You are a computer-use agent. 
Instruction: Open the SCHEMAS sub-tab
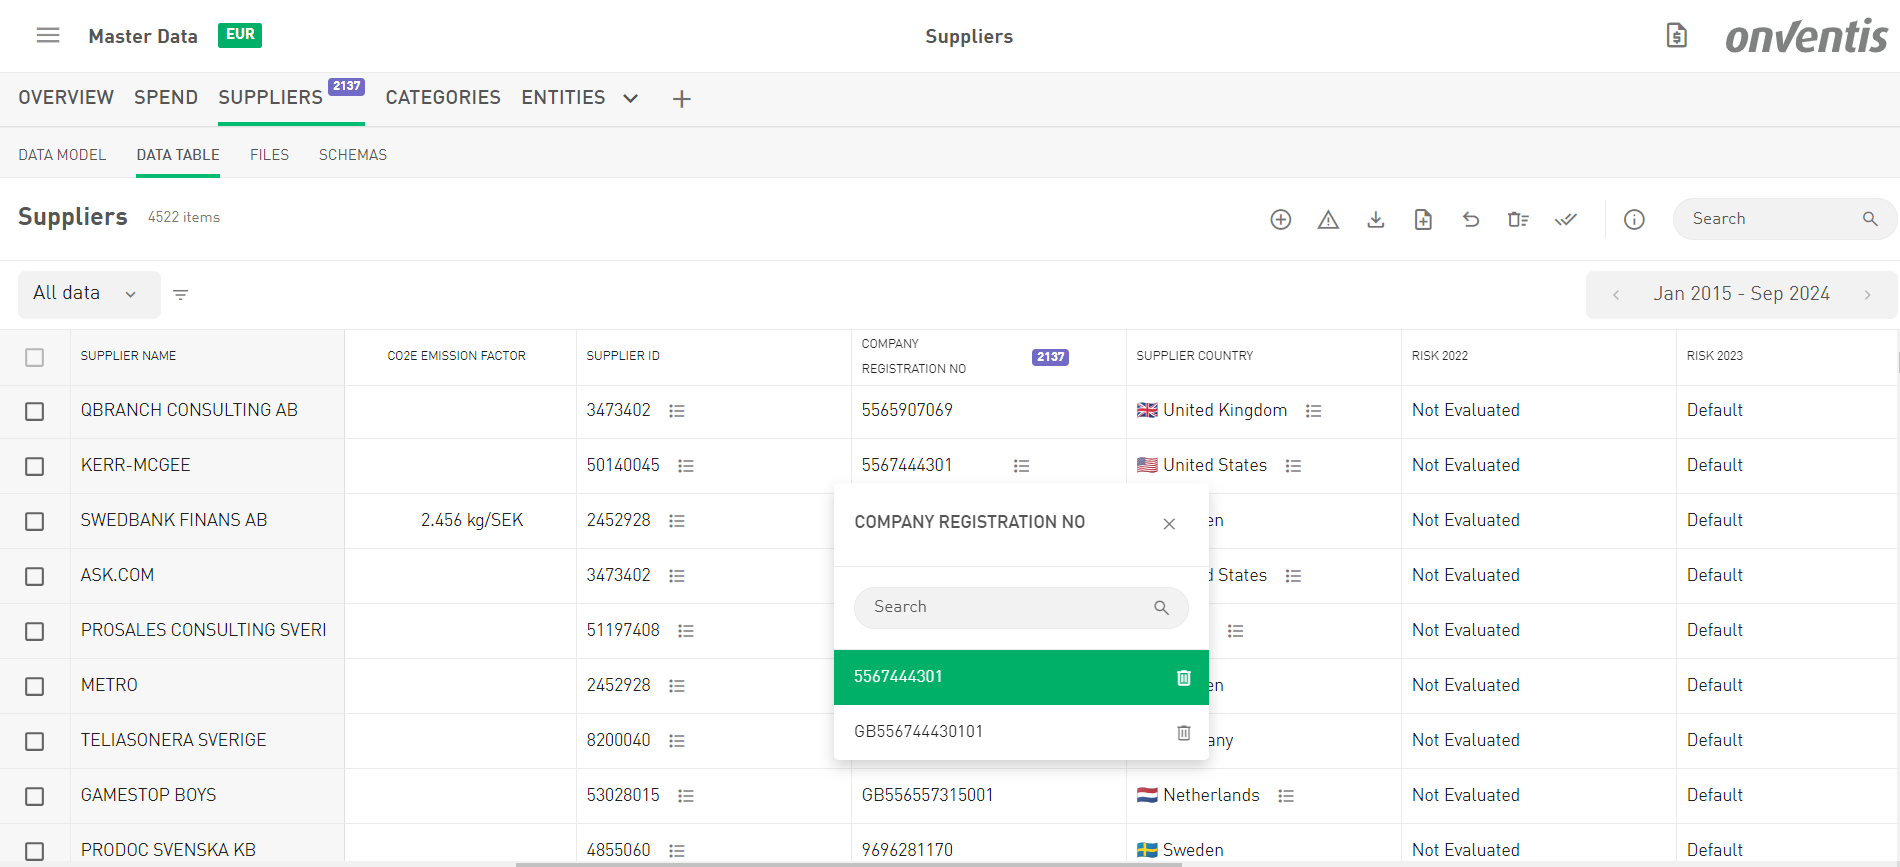(x=352, y=155)
